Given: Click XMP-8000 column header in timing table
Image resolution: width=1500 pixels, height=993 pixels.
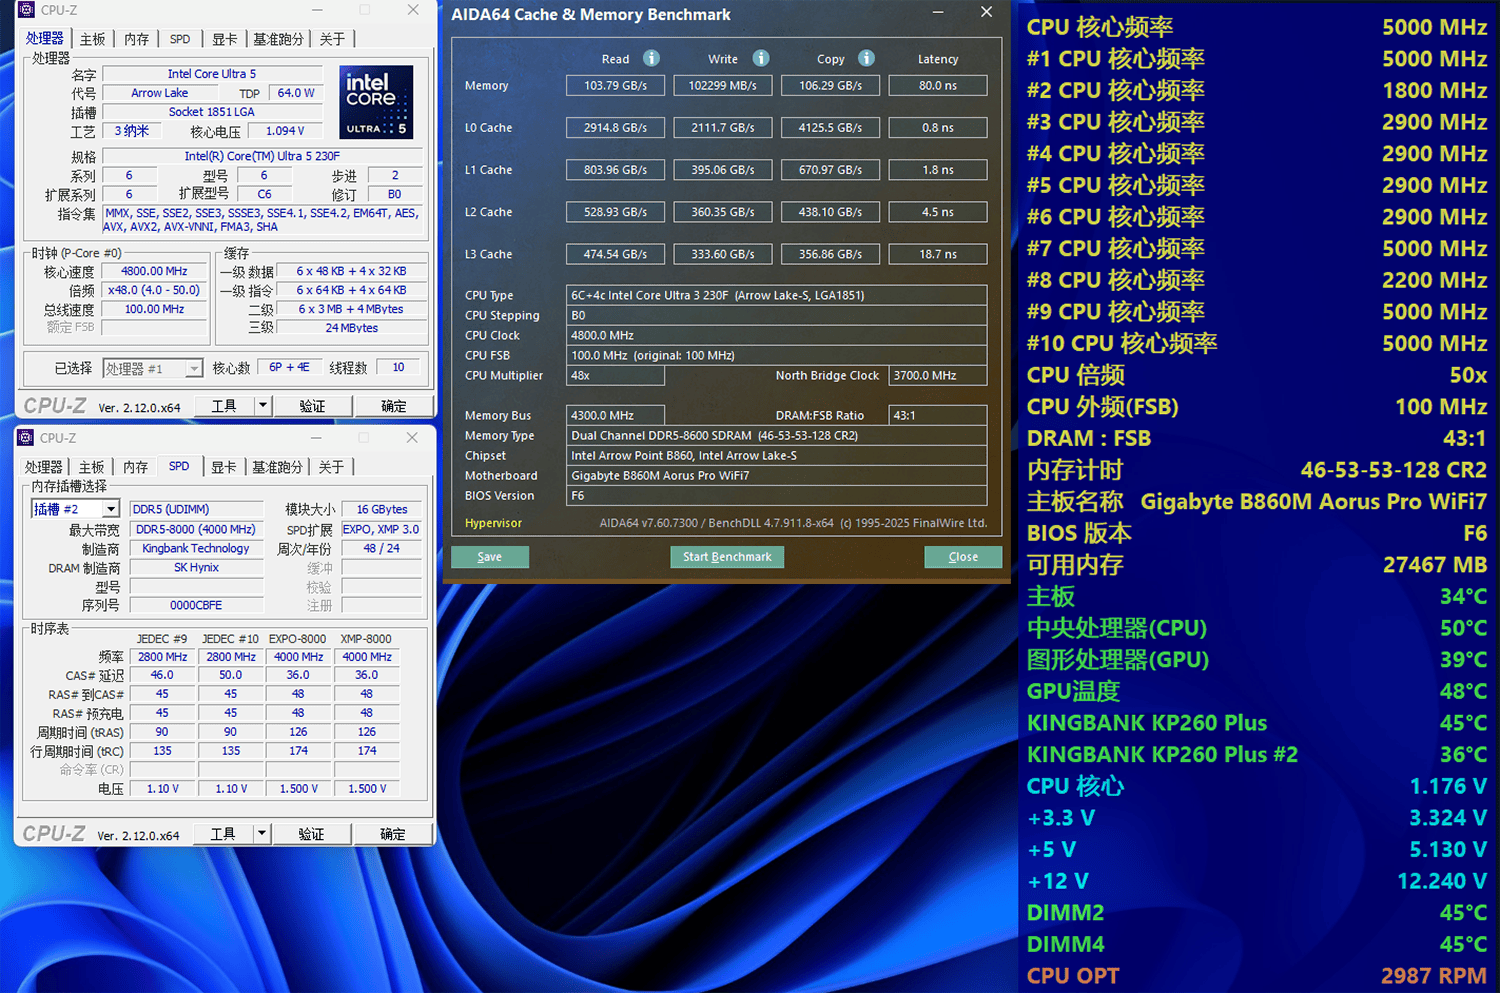Looking at the screenshot, I should 366,639.
